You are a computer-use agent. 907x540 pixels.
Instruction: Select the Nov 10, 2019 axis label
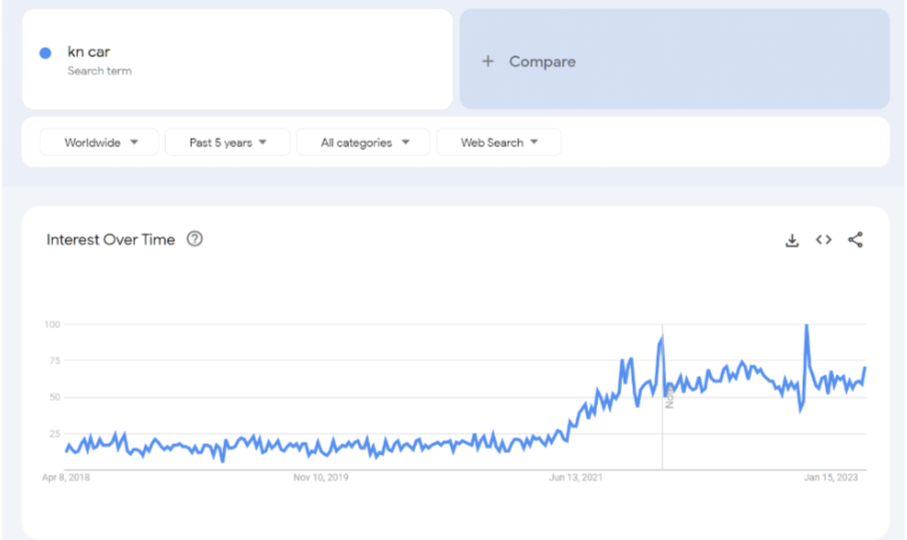point(321,478)
